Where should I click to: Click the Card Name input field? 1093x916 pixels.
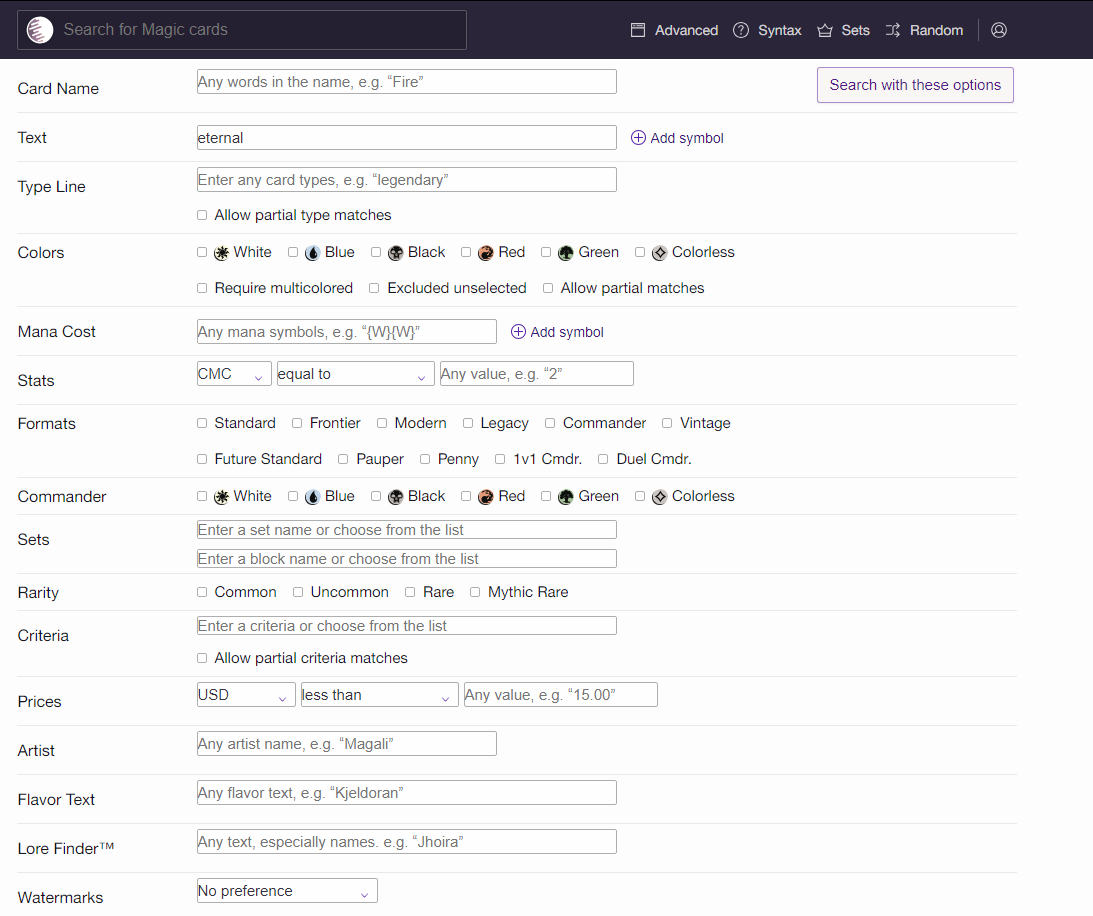pyautogui.click(x=406, y=82)
